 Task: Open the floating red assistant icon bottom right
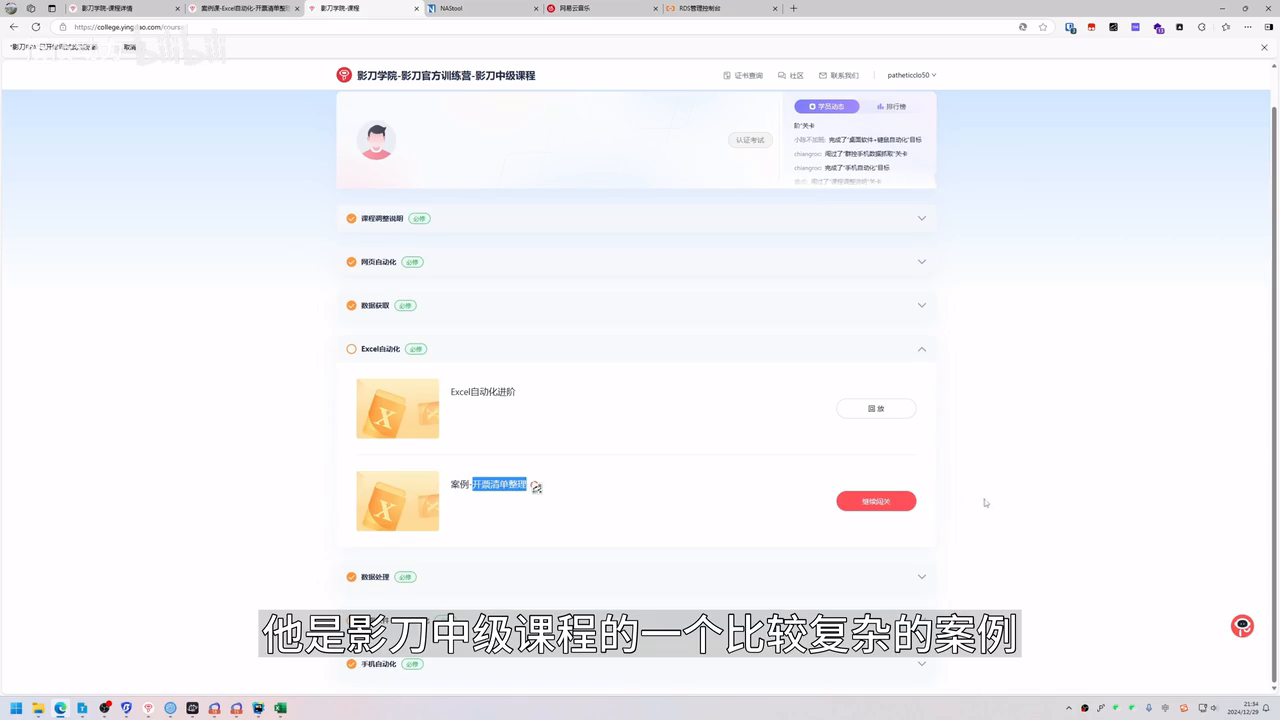point(1241,625)
